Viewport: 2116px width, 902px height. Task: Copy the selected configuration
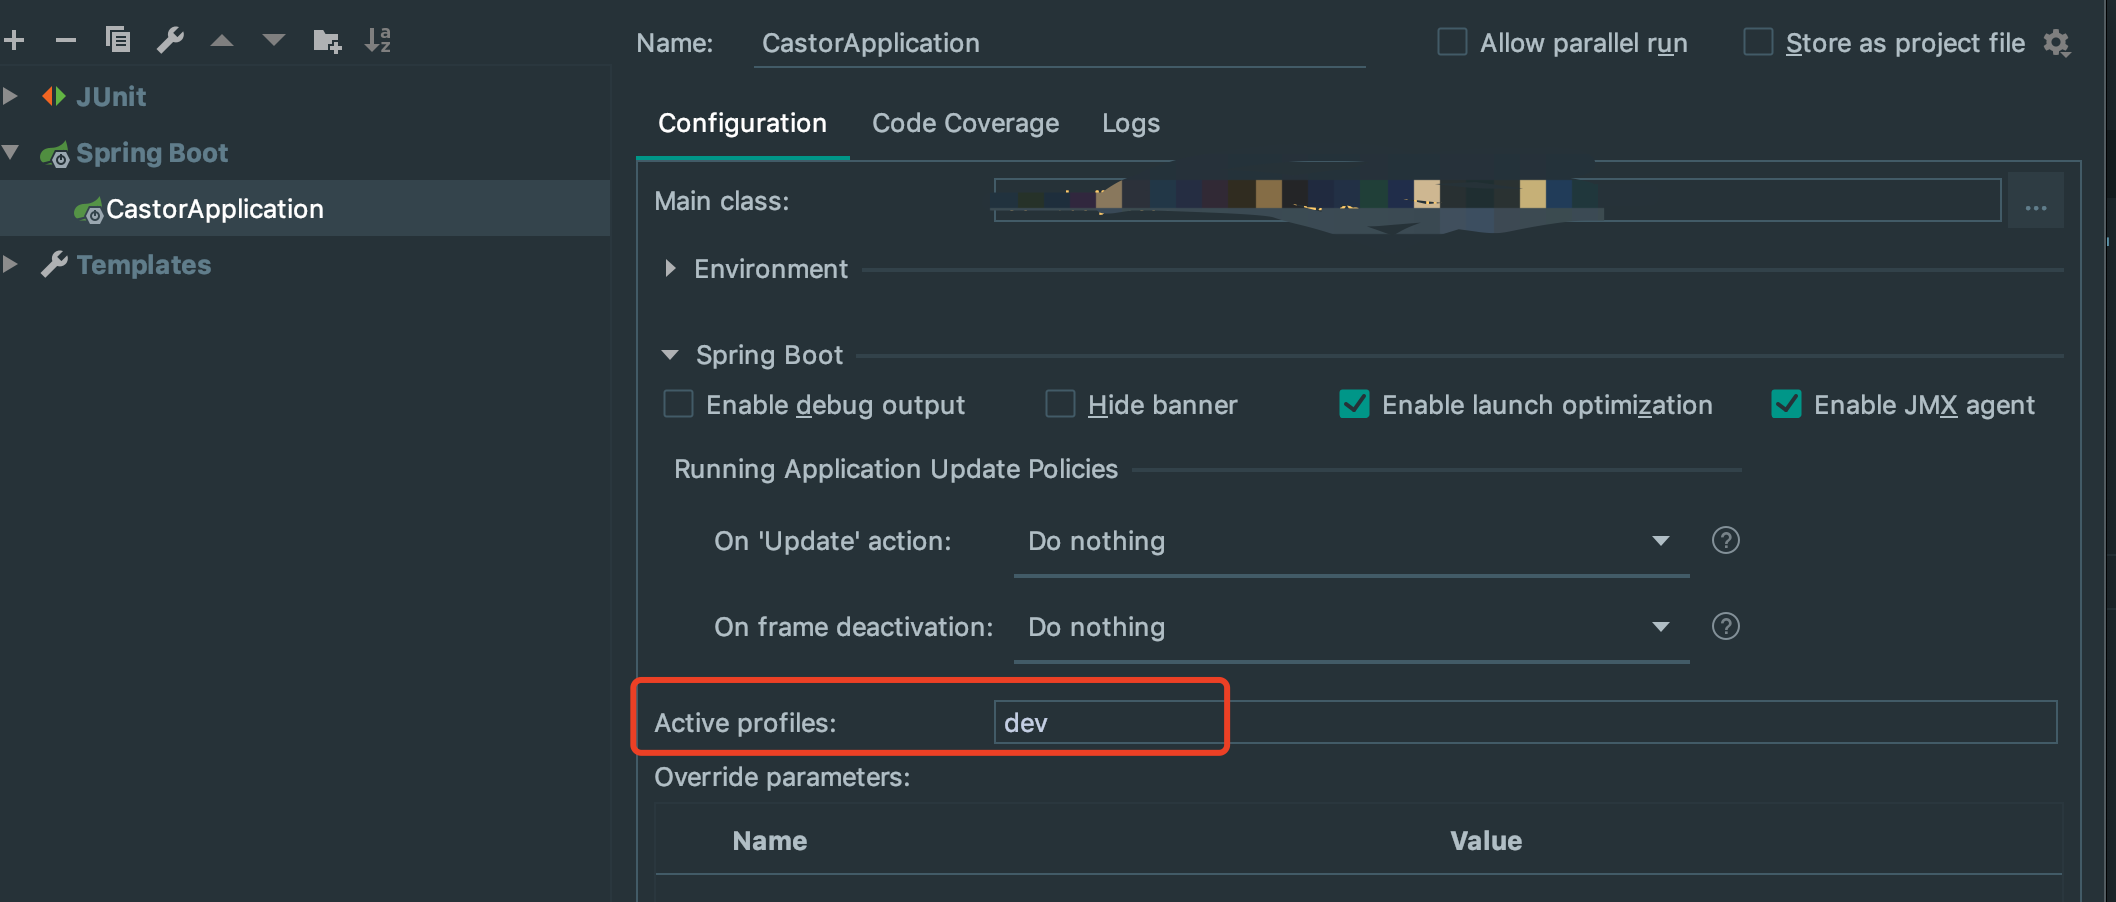[118, 40]
